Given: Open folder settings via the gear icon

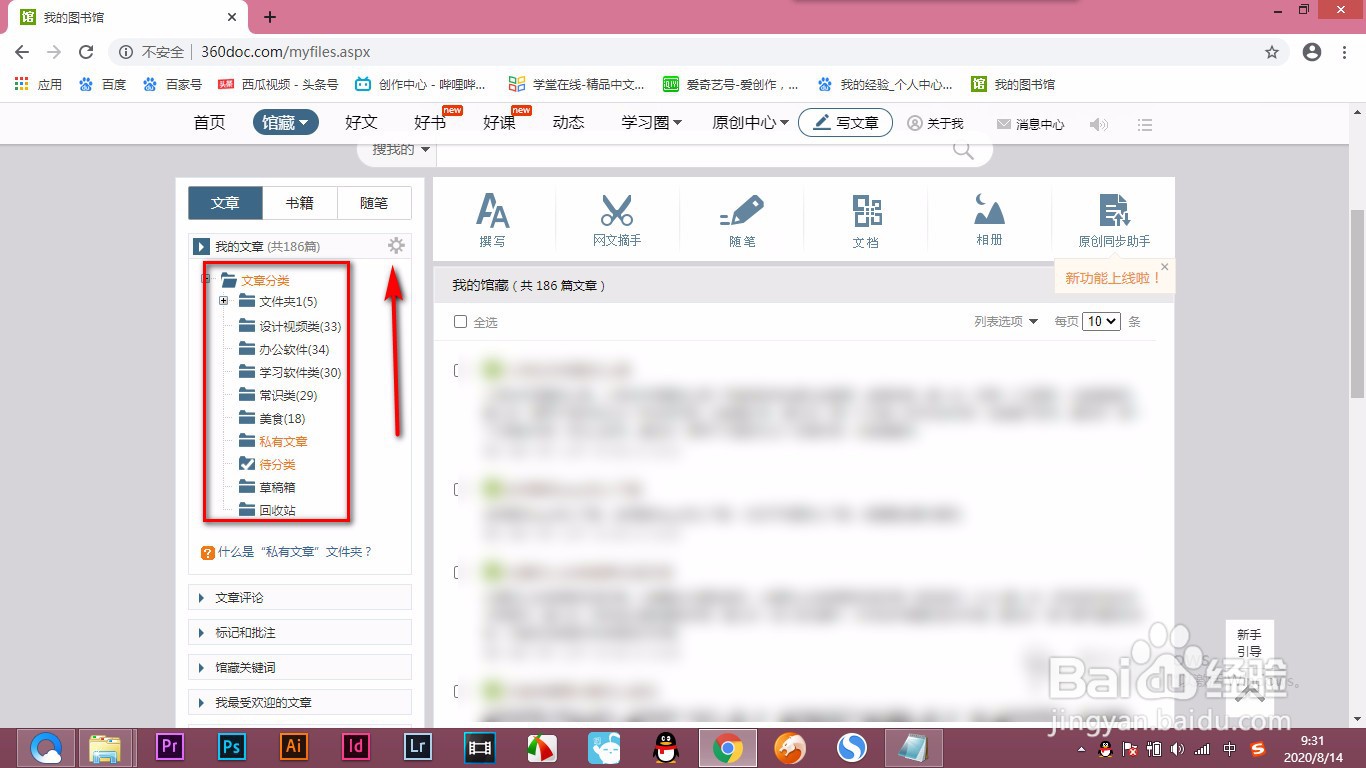Looking at the screenshot, I should pyautogui.click(x=397, y=245).
